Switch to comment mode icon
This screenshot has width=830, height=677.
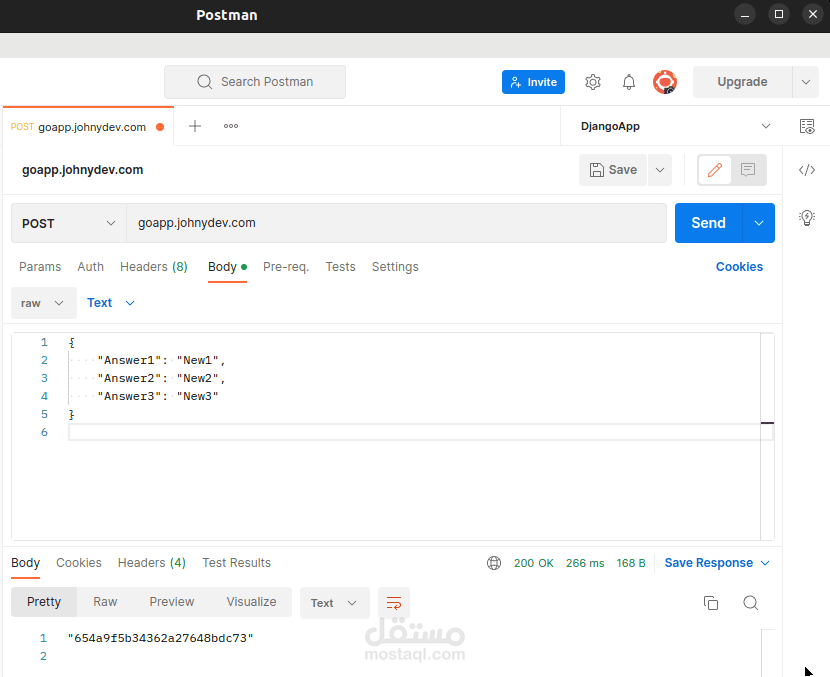click(x=748, y=170)
